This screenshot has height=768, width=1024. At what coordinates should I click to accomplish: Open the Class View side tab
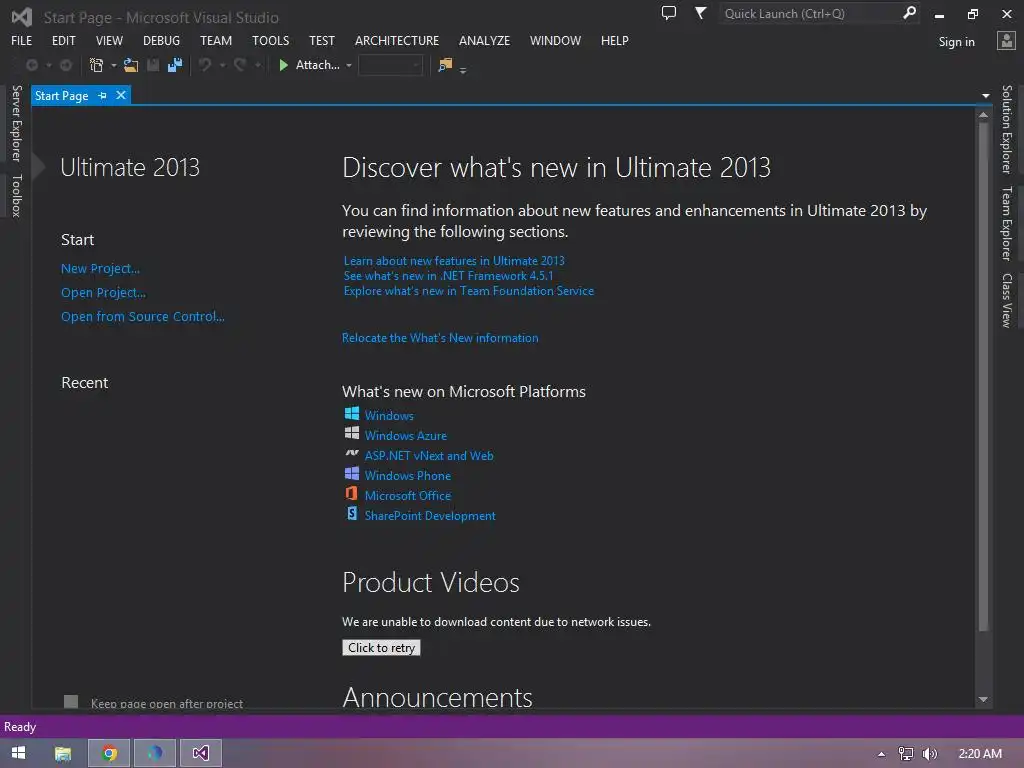tap(1007, 300)
